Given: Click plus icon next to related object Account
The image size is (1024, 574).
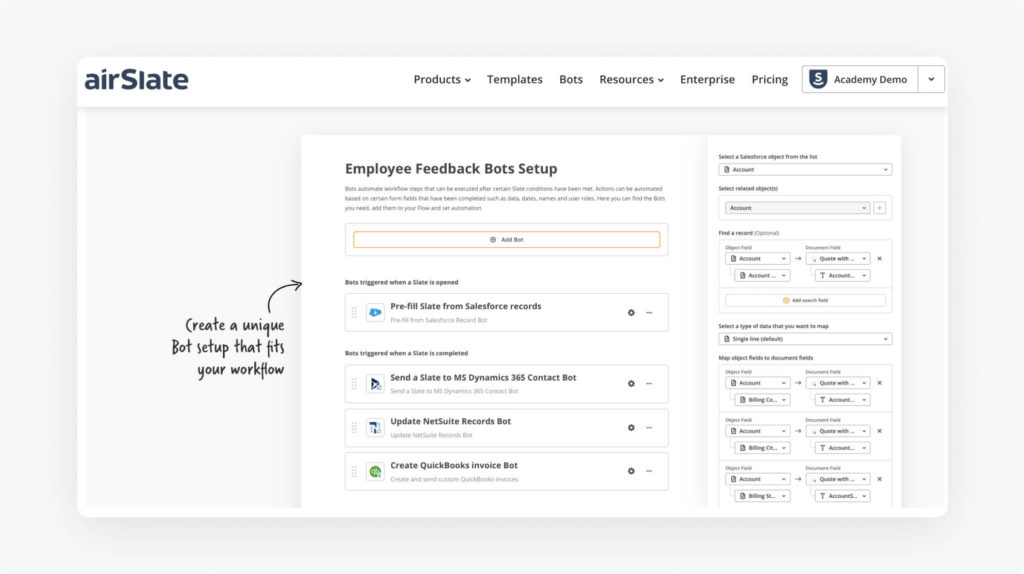Looking at the screenshot, I should (880, 208).
